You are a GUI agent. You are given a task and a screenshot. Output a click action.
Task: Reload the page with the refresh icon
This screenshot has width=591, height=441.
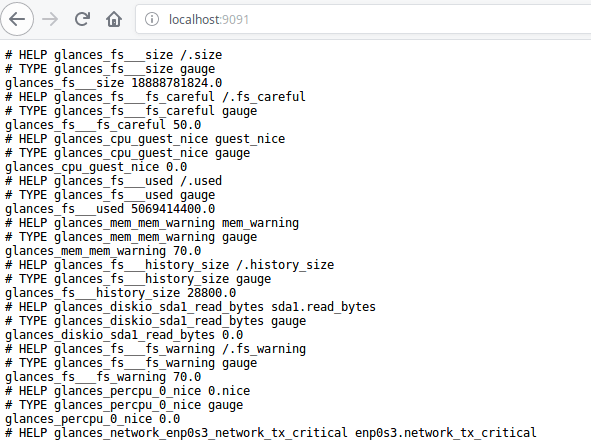click(x=82, y=19)
